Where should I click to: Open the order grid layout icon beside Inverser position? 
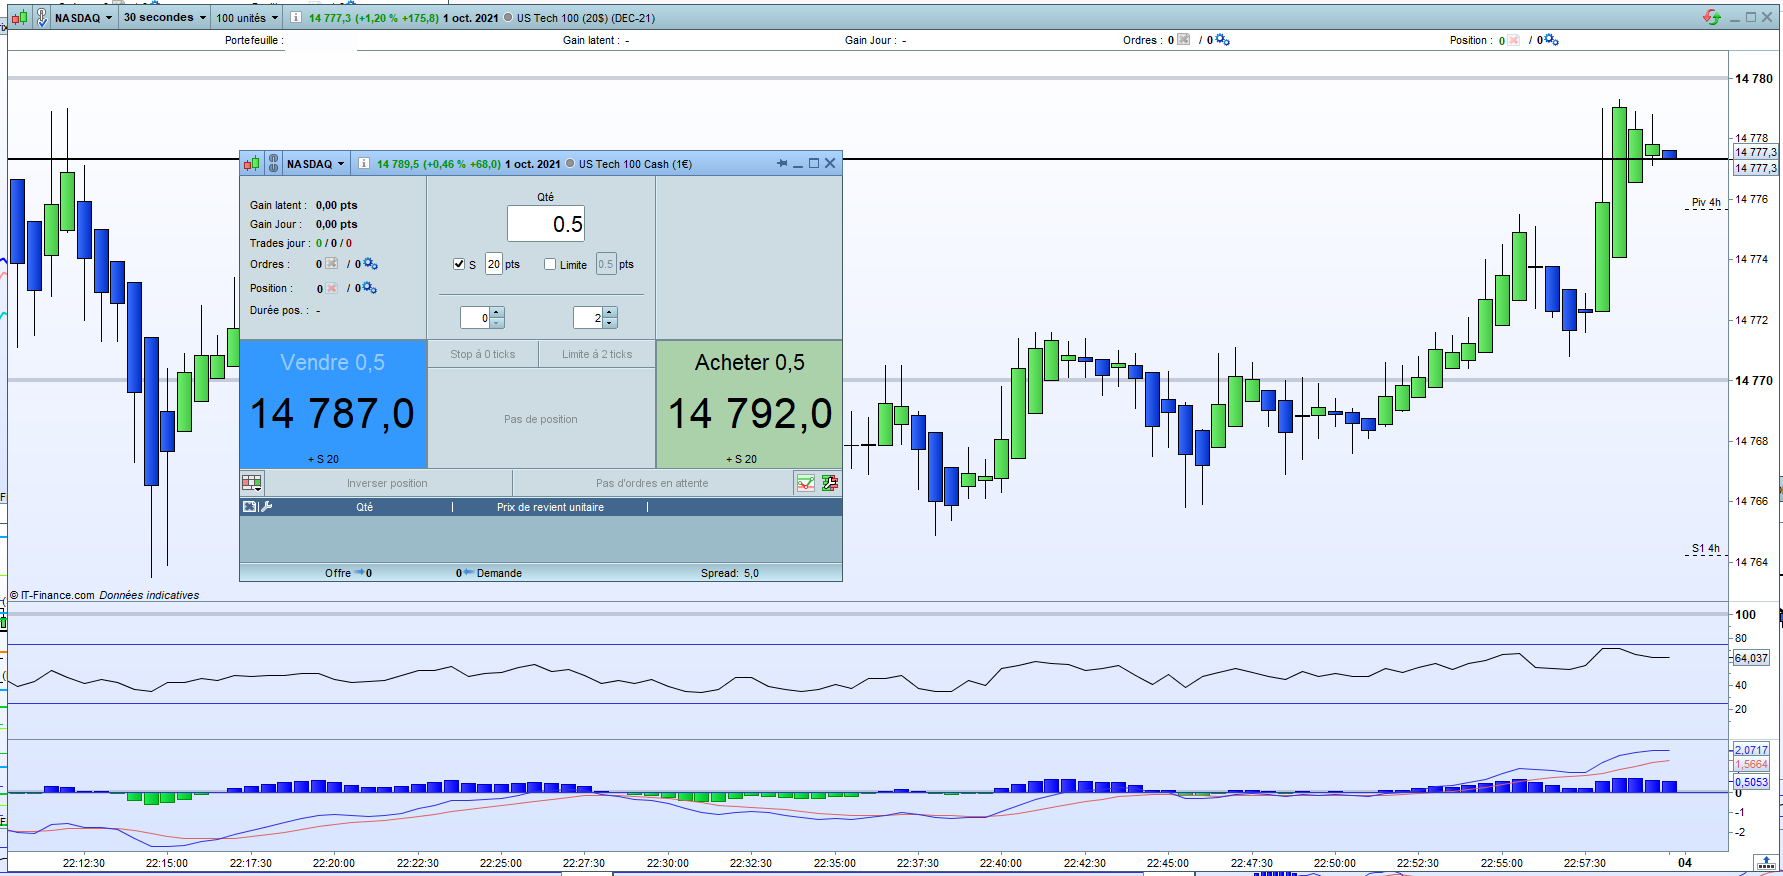pos(252,483)
